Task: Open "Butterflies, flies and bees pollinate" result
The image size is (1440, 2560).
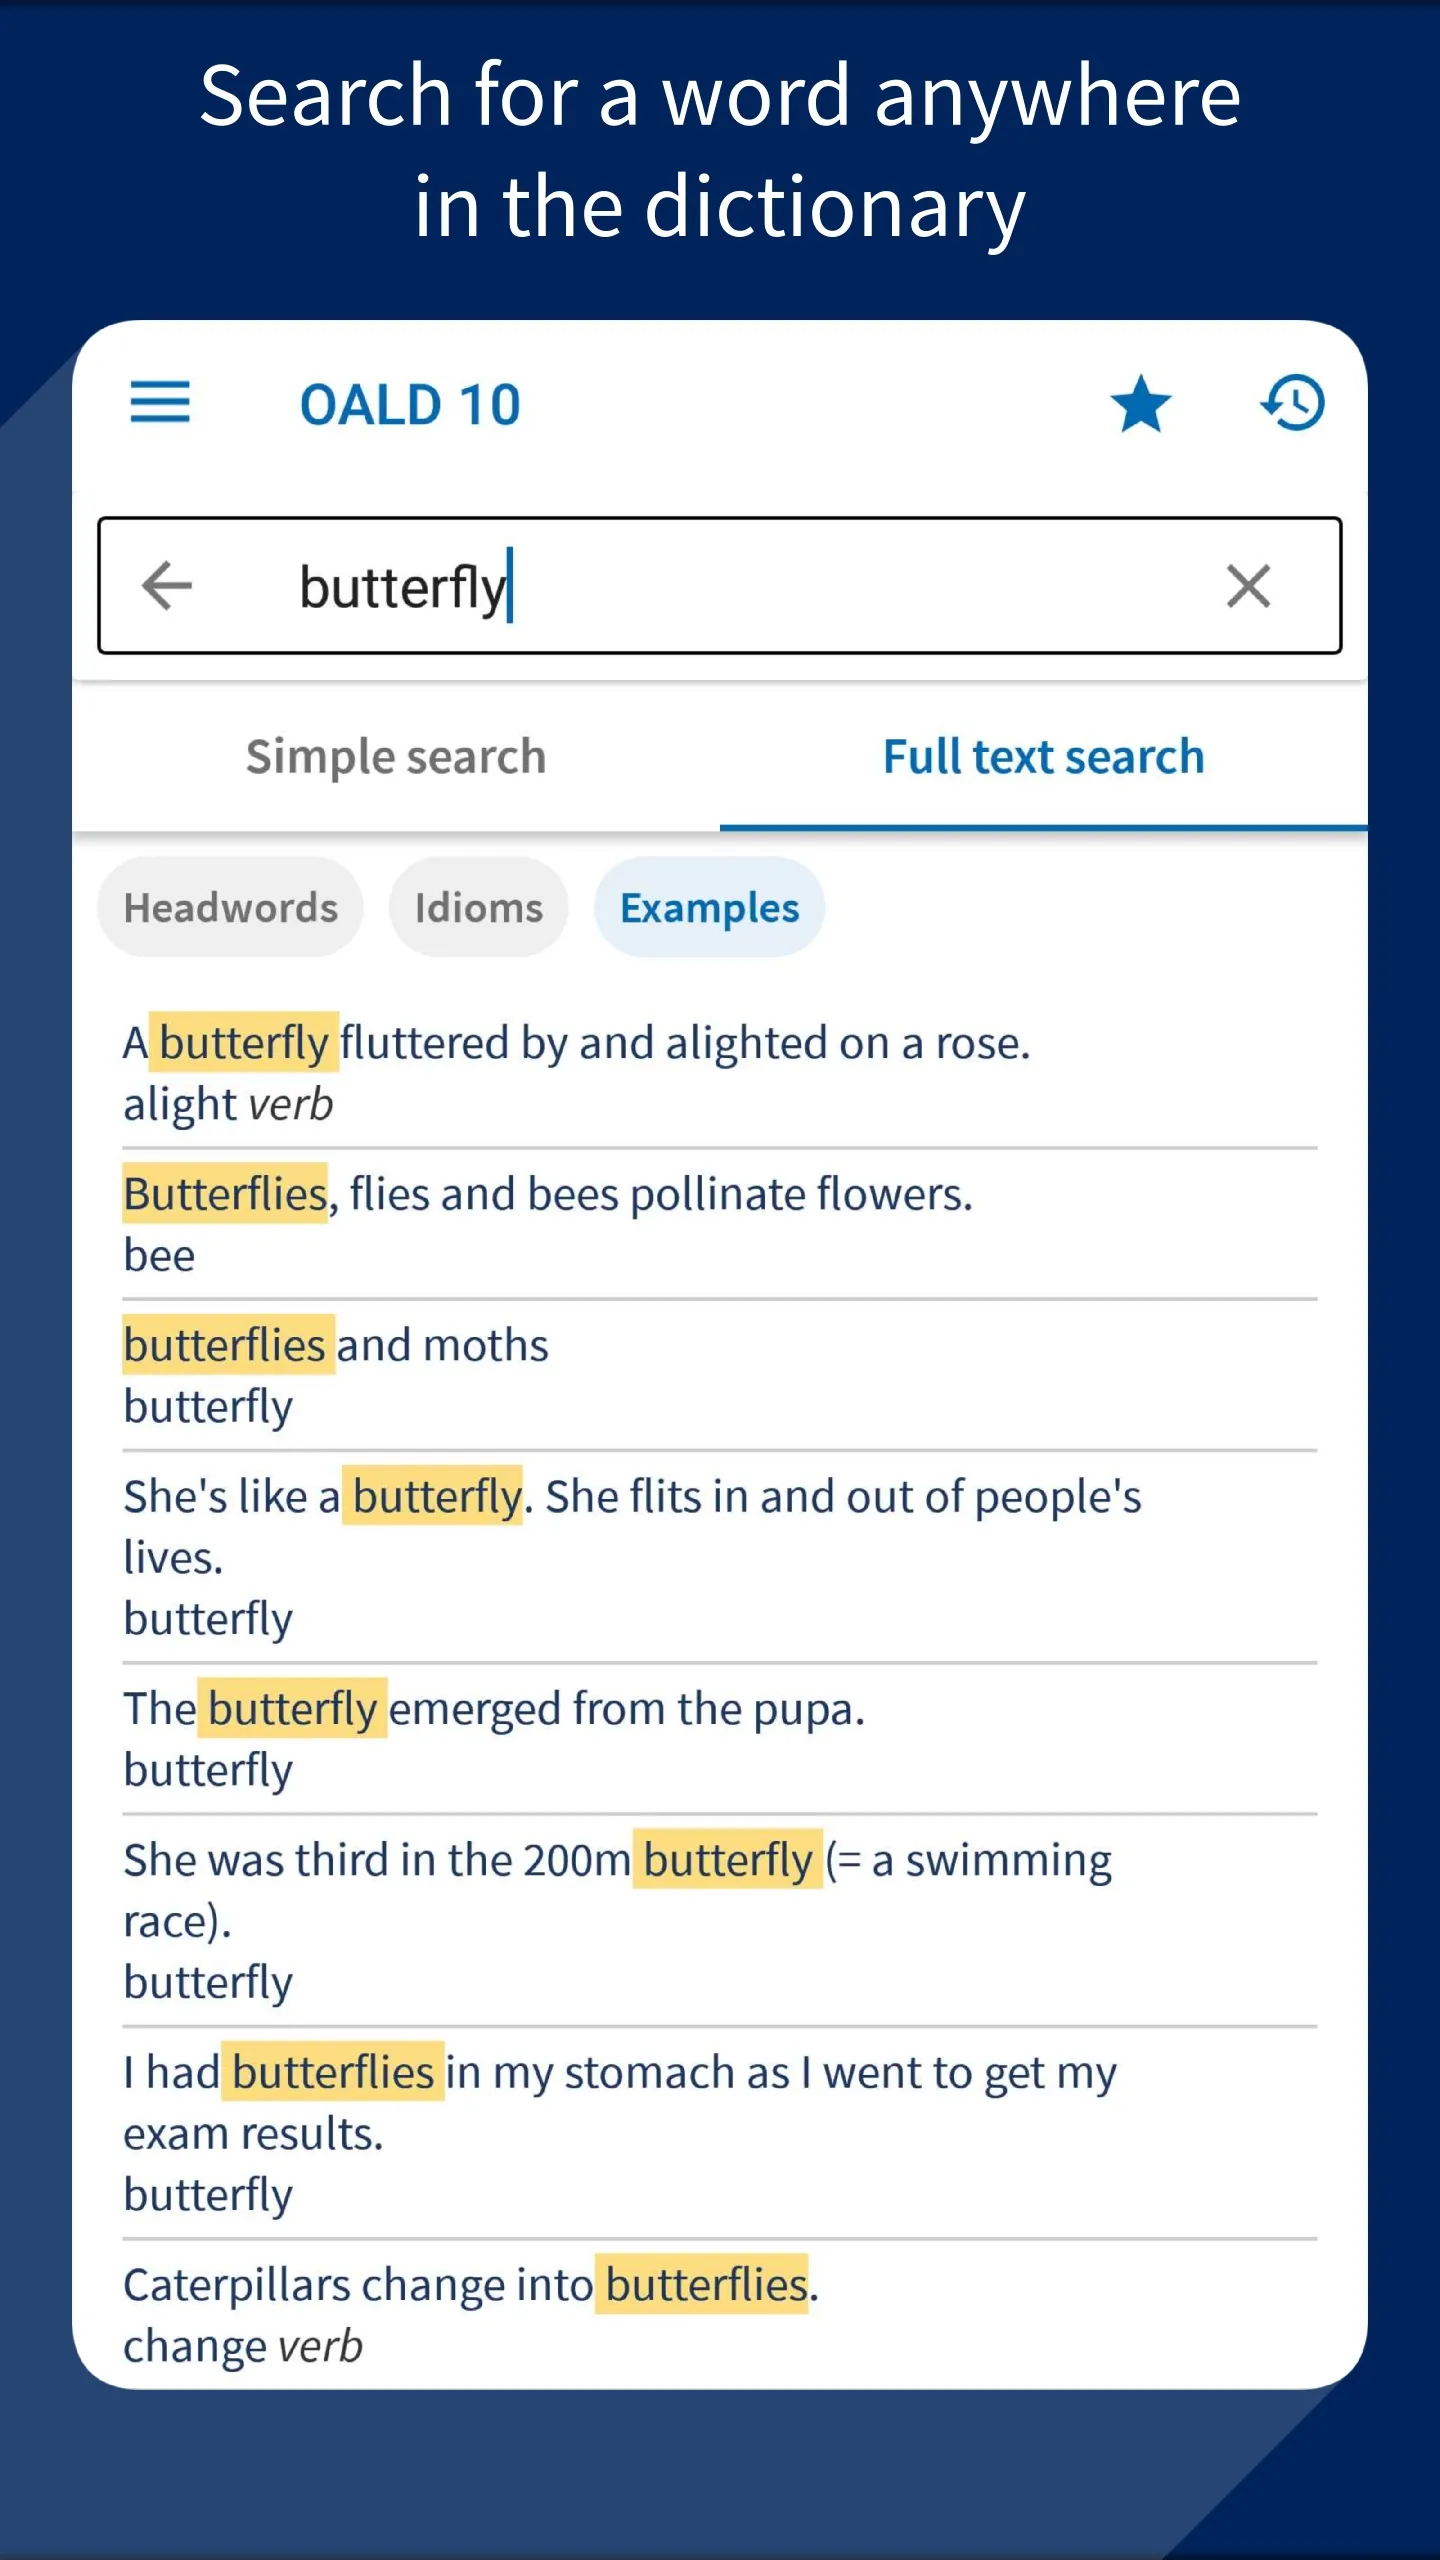Action: coord(548,1224)
